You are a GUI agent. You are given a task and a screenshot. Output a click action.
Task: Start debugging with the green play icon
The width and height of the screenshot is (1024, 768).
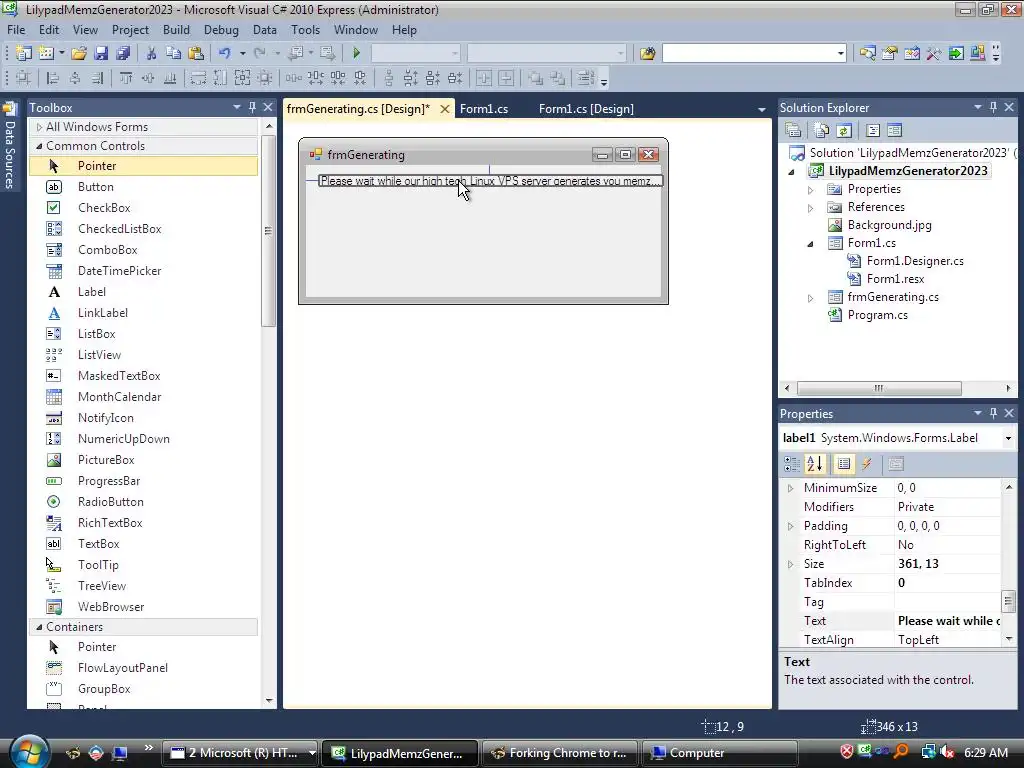point(356,53)
